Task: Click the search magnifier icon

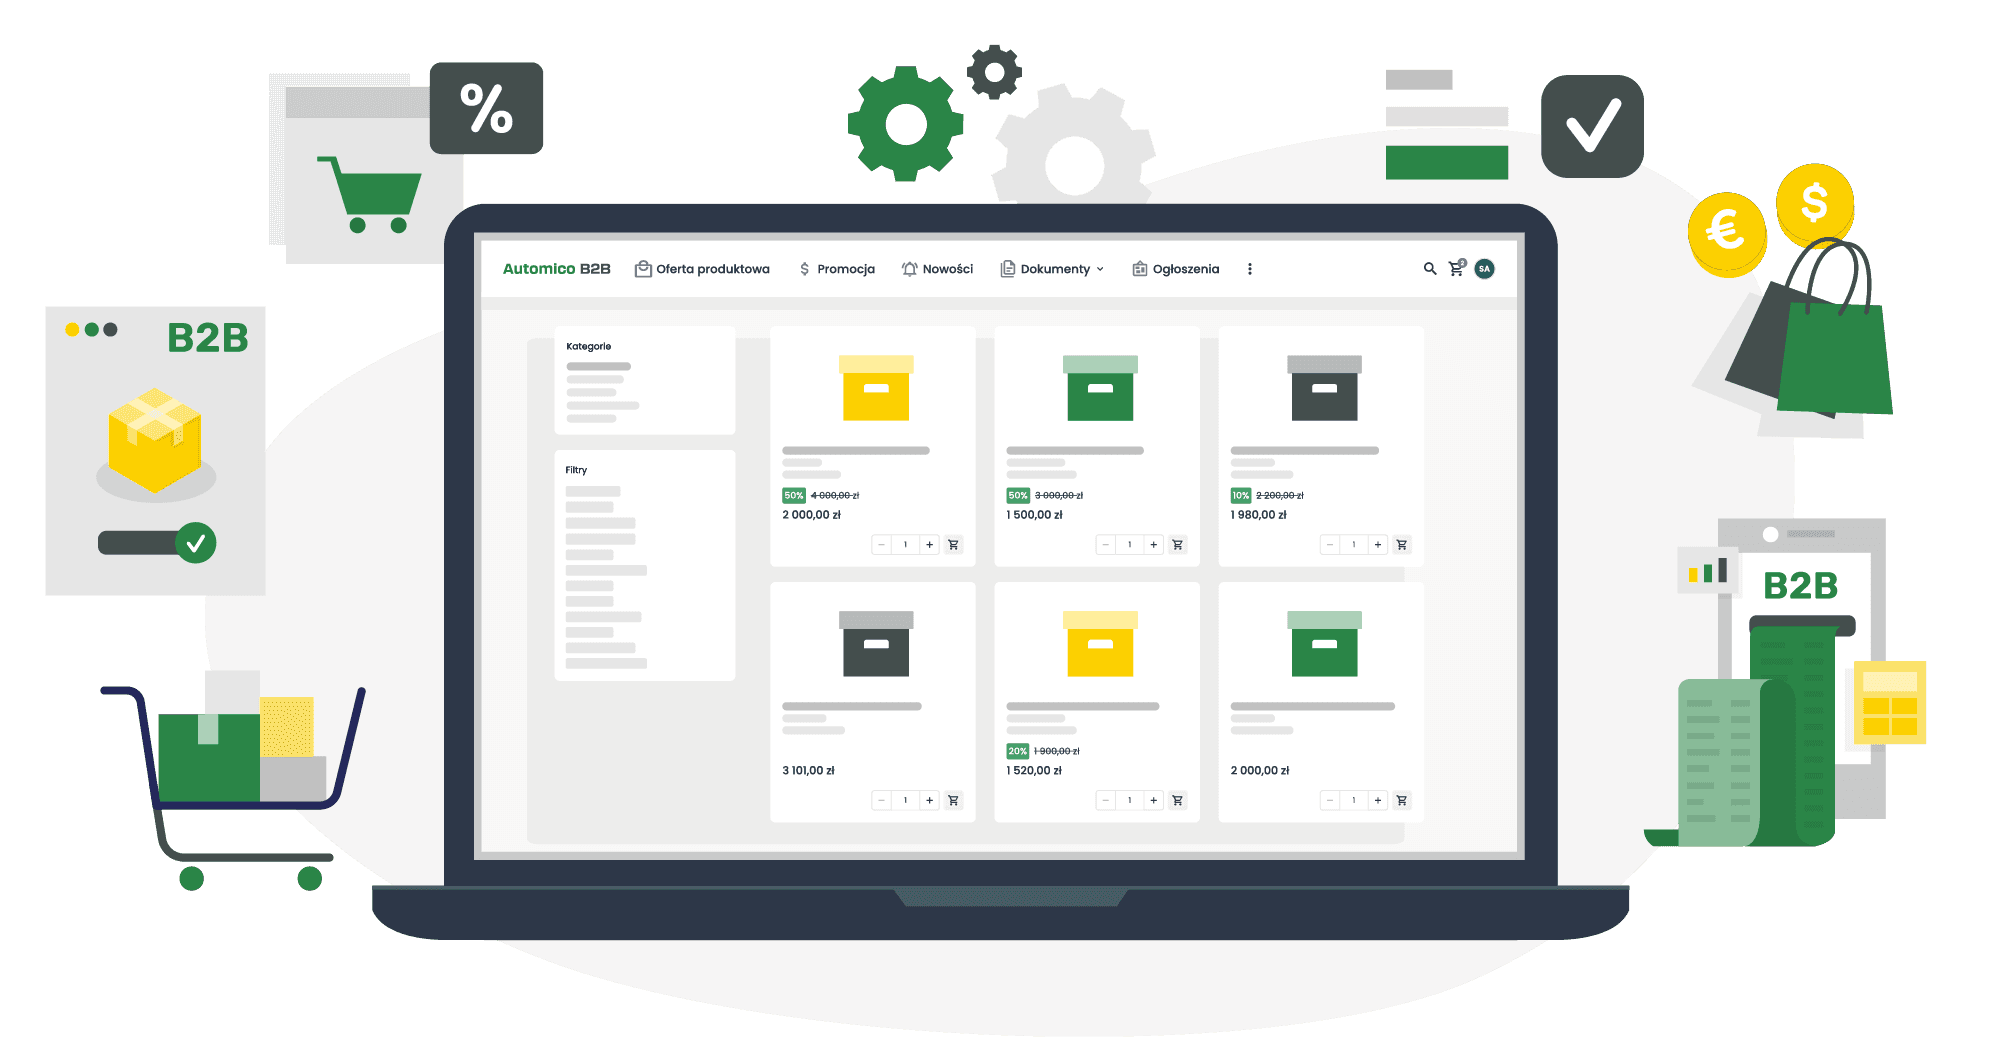Action: (1430, 269)
